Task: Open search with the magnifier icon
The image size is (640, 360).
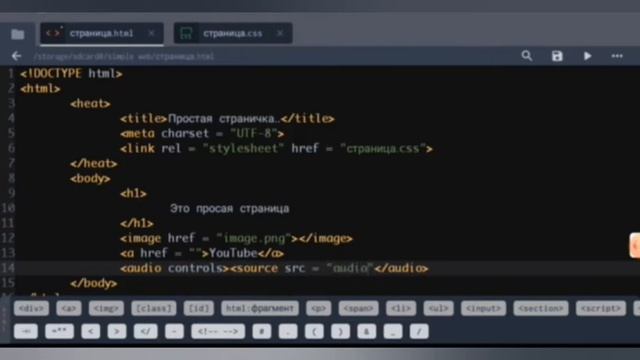Action: point(527,56)
